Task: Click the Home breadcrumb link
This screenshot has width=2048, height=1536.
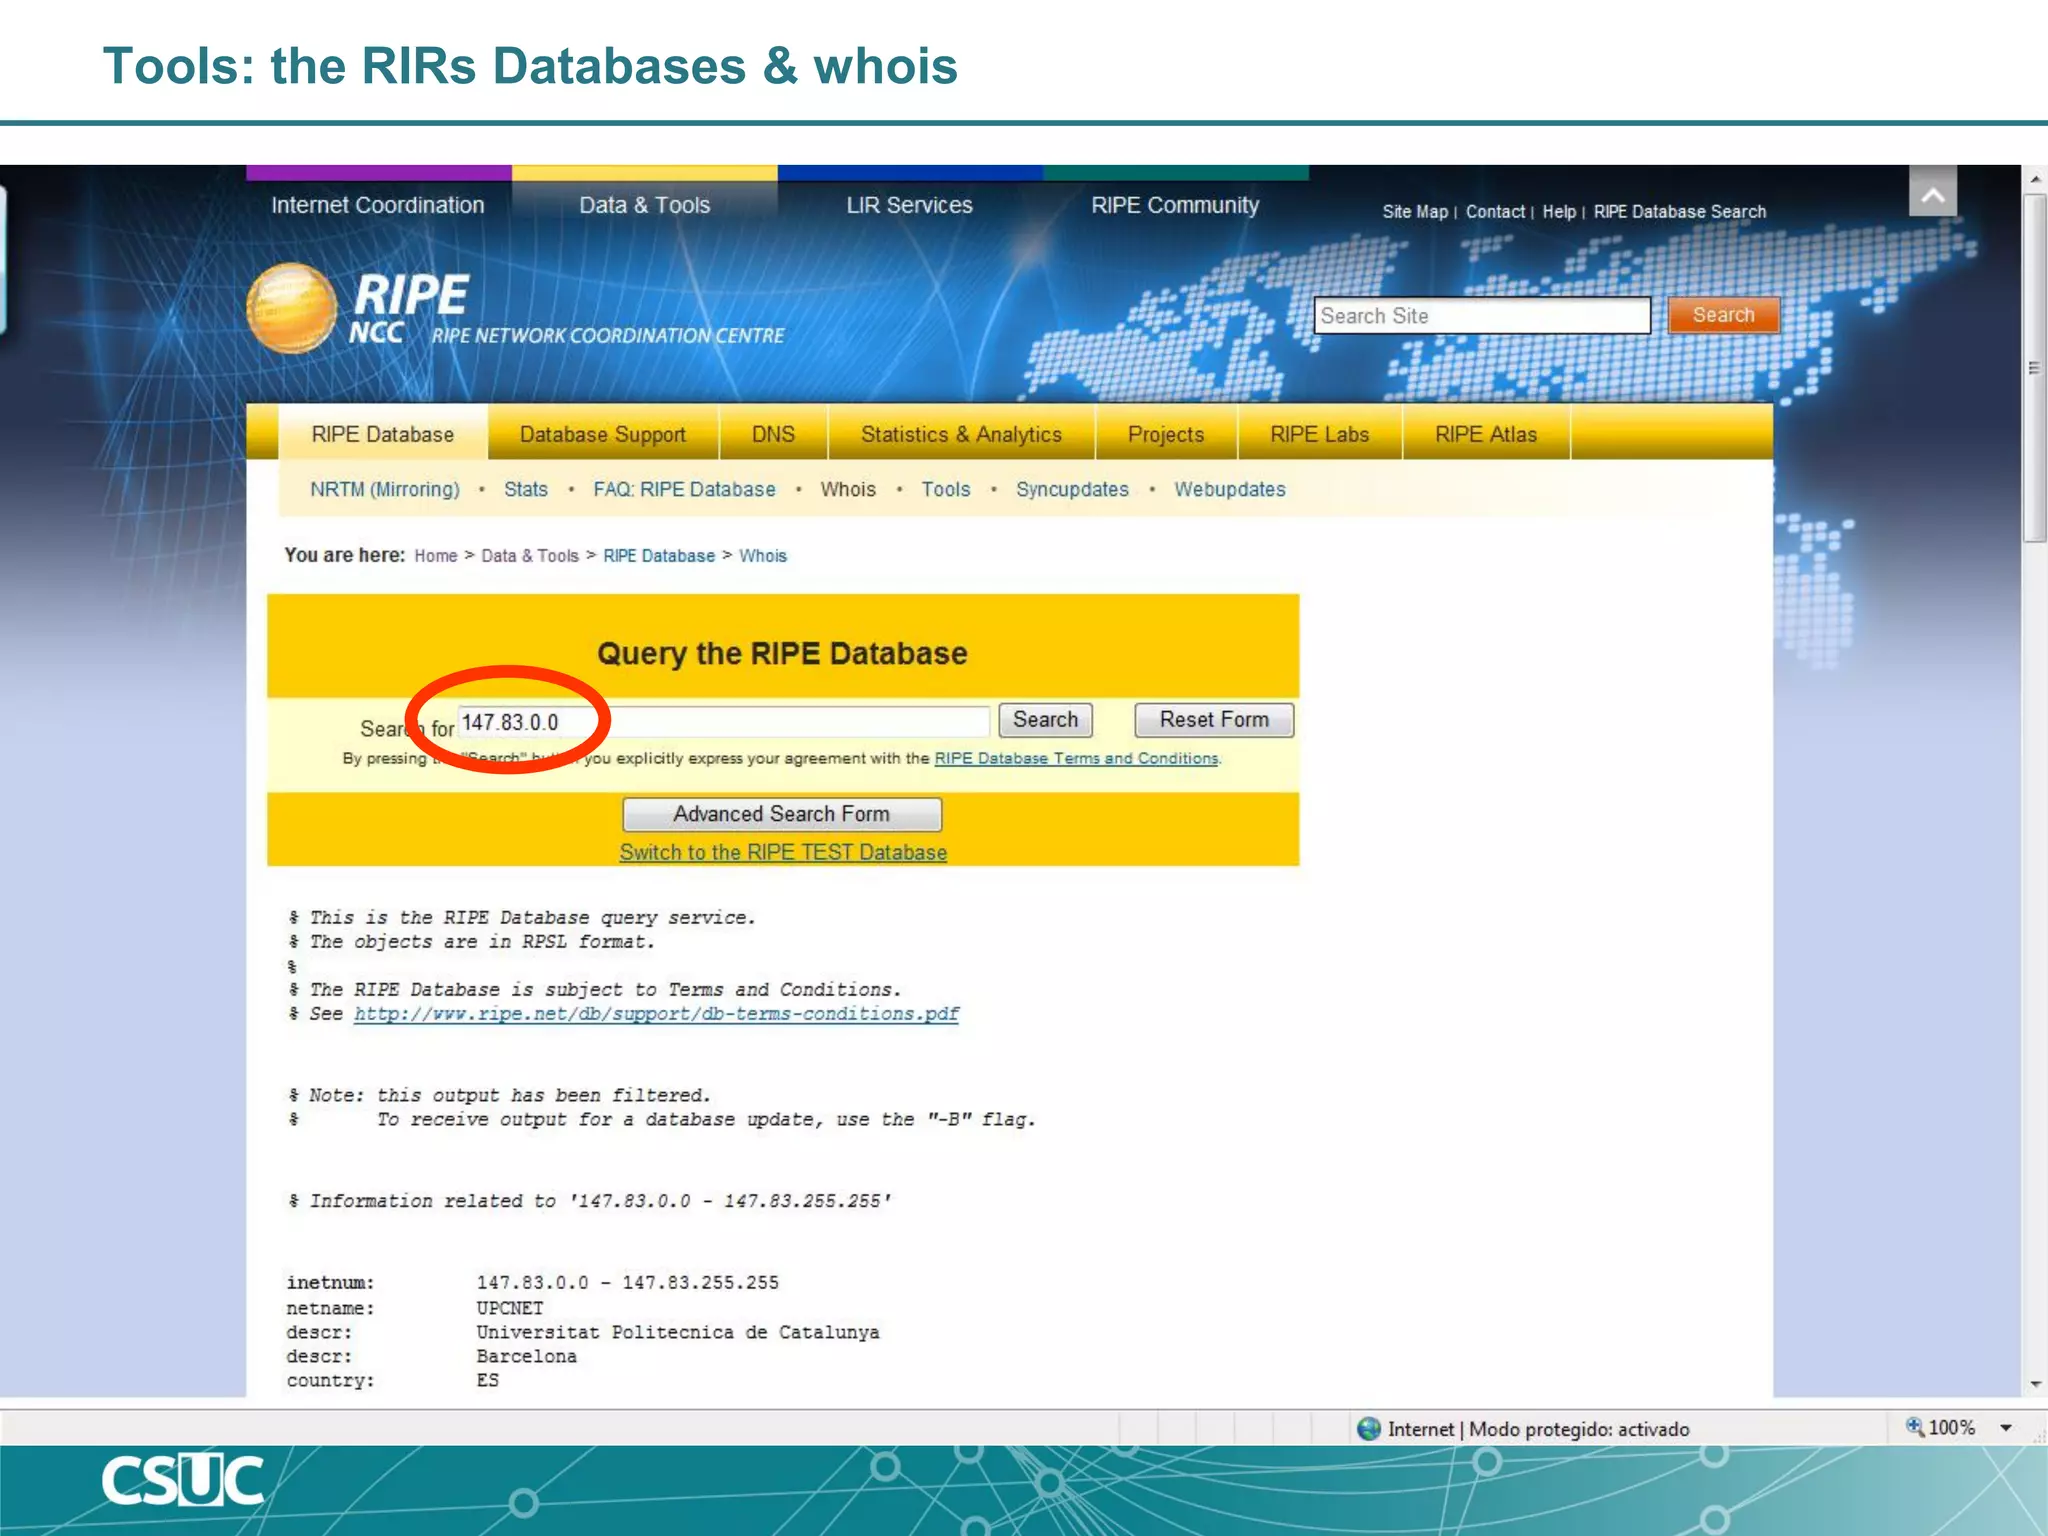Action: (436, 556)
